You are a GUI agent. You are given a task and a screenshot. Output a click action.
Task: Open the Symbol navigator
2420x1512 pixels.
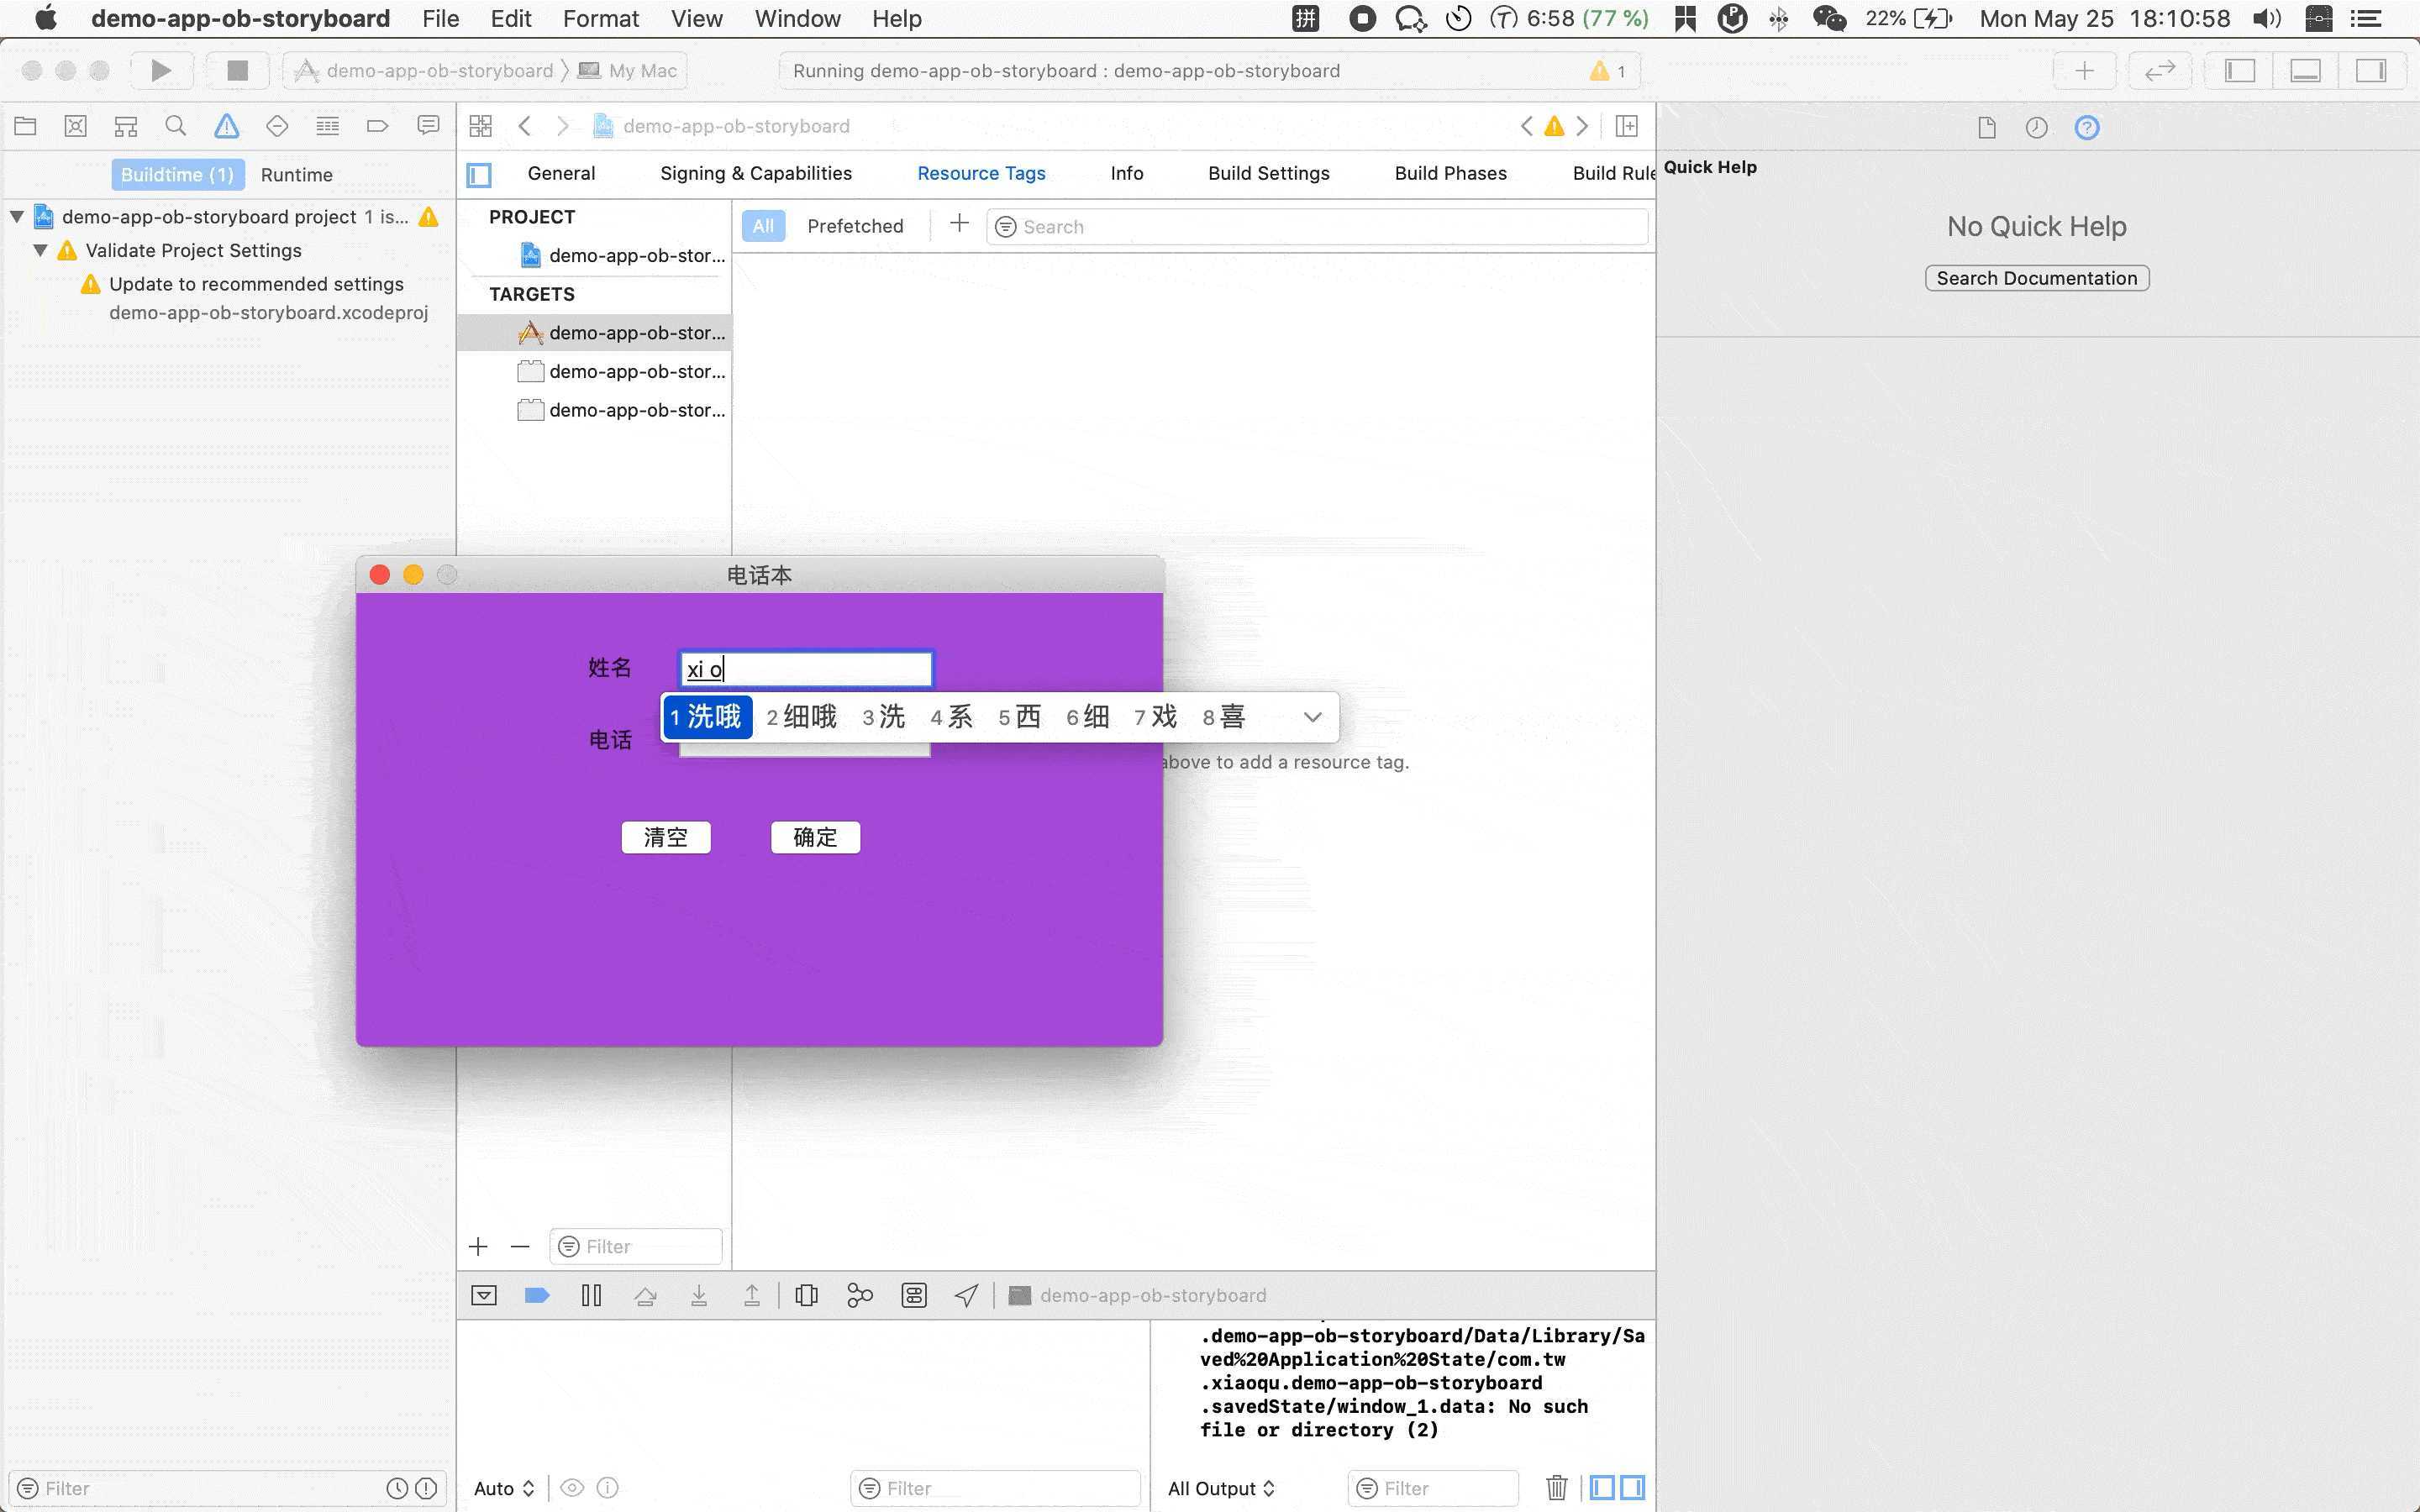(x=126, y=126)
